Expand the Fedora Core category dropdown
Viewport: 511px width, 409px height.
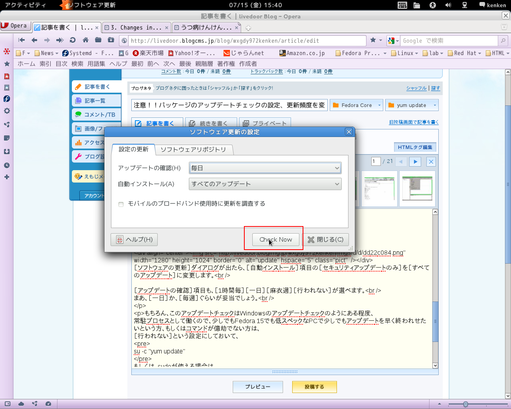coord(356,105)
